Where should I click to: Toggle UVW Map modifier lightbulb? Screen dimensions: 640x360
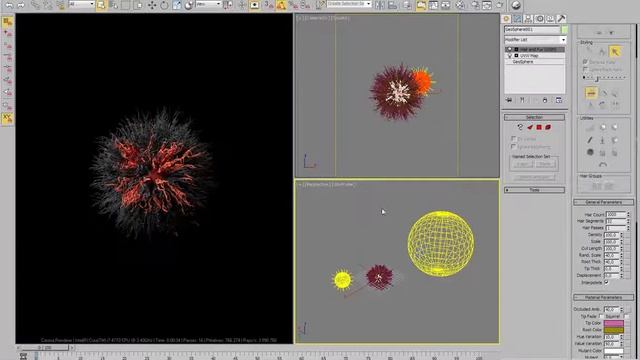pos(509,56)
